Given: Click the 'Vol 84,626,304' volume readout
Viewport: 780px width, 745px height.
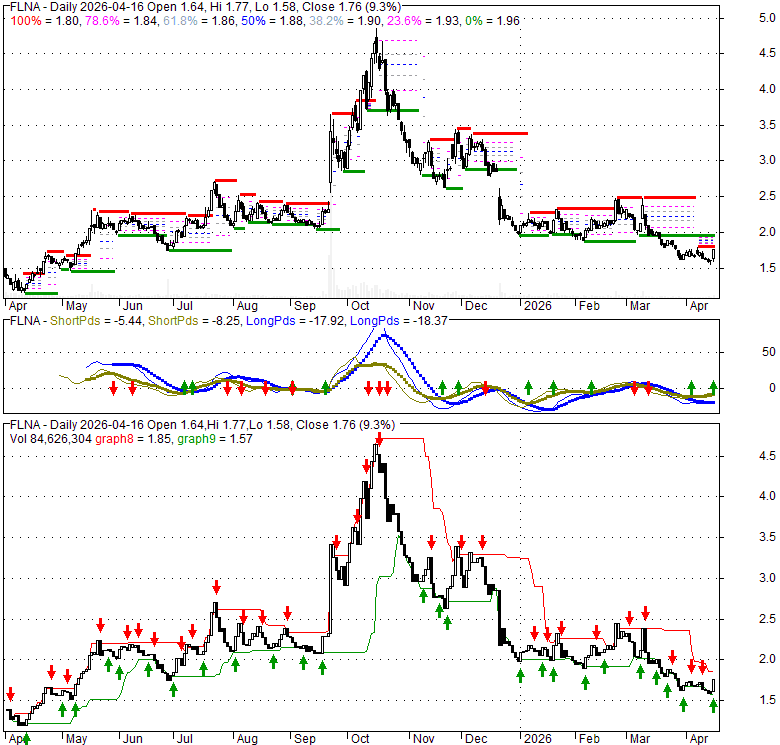Looking at the screenshot, I should point(51,439).
